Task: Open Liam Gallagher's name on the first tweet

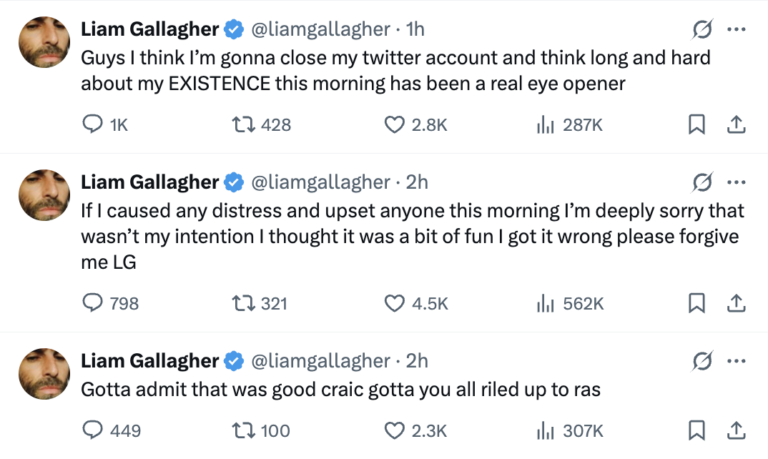Action: [149, 29]
